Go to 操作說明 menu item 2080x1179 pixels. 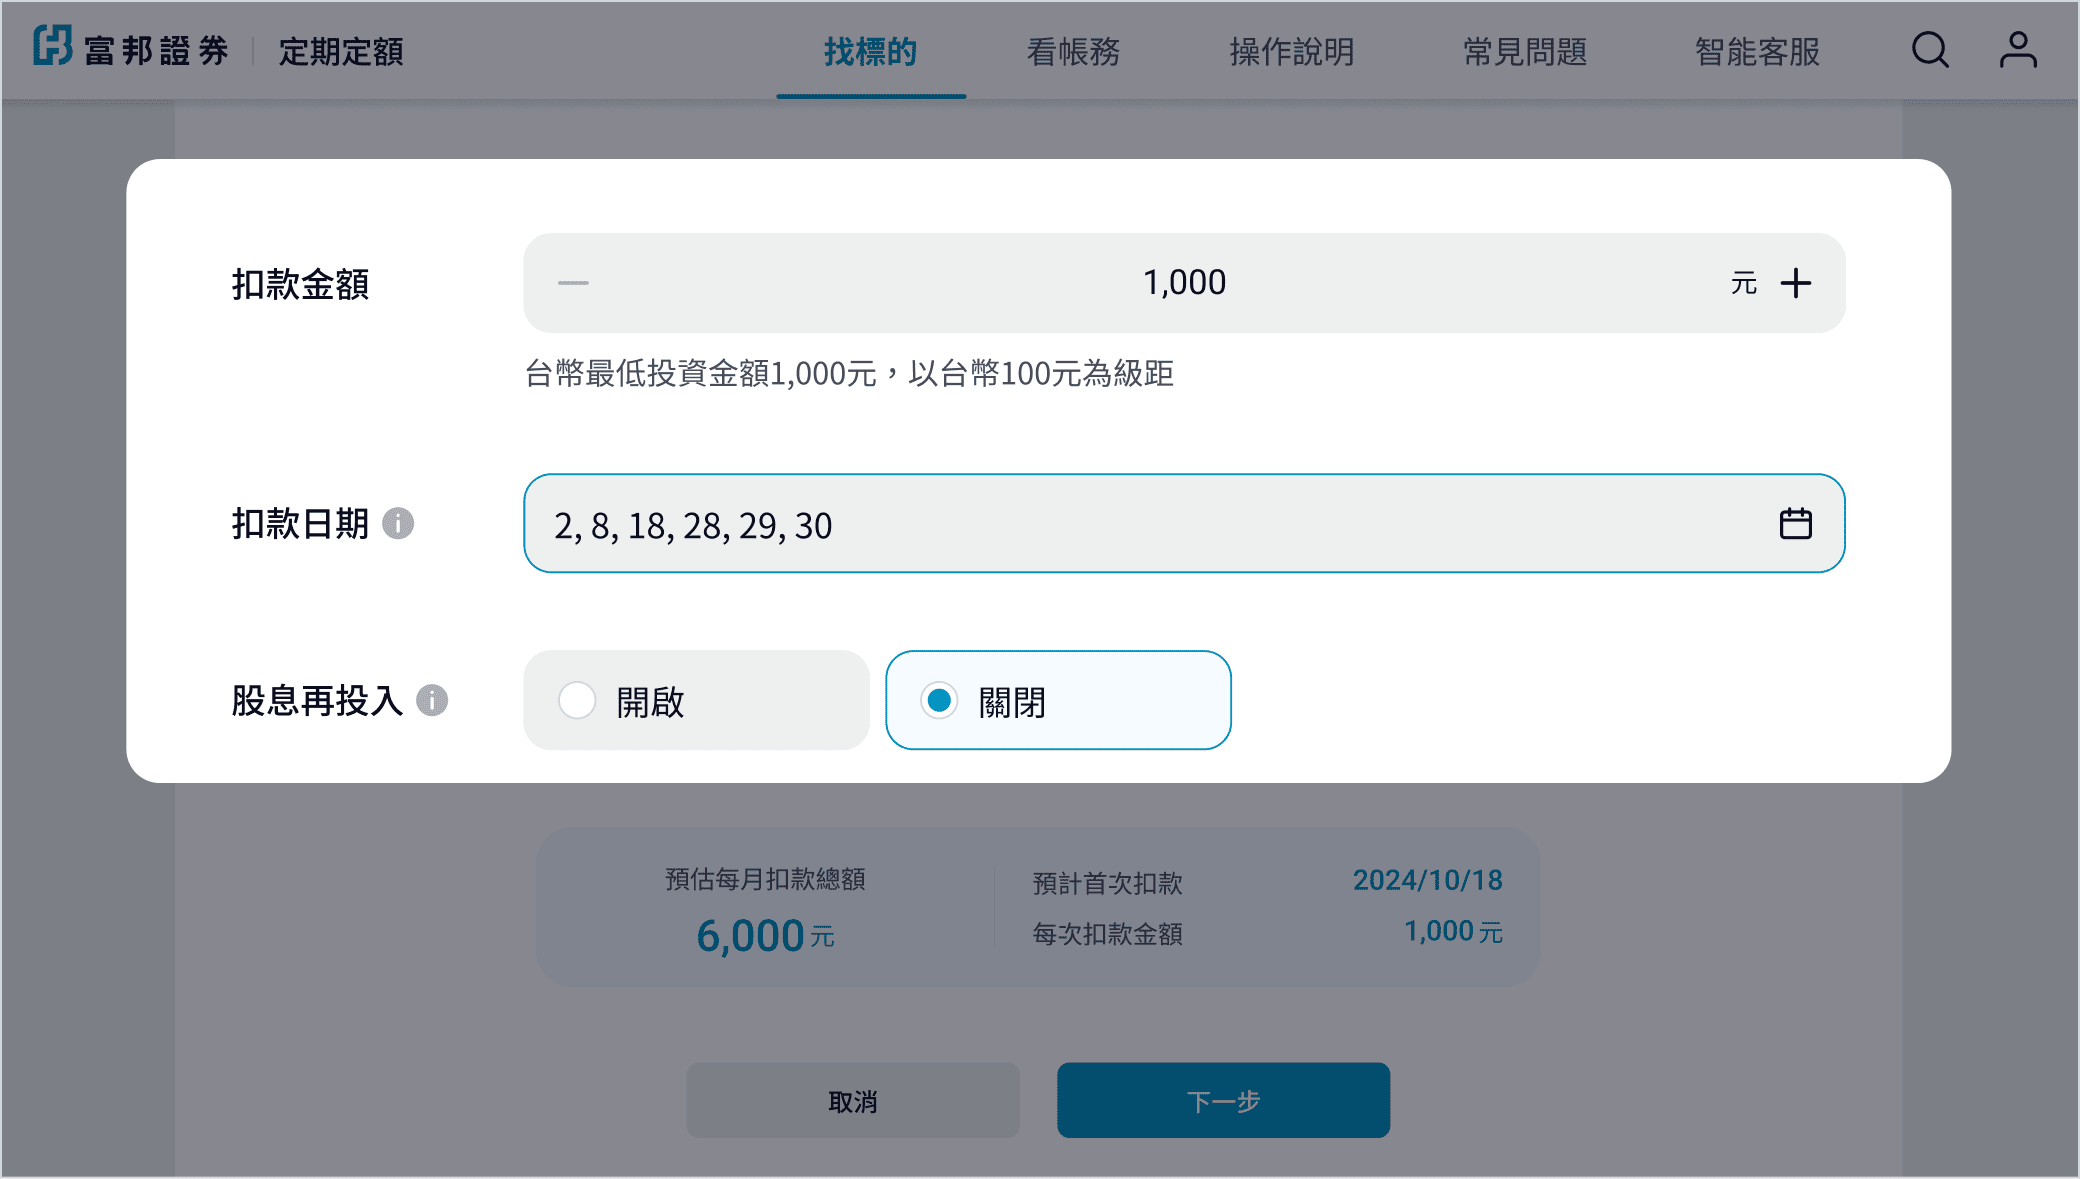(x=1291, y=52)
